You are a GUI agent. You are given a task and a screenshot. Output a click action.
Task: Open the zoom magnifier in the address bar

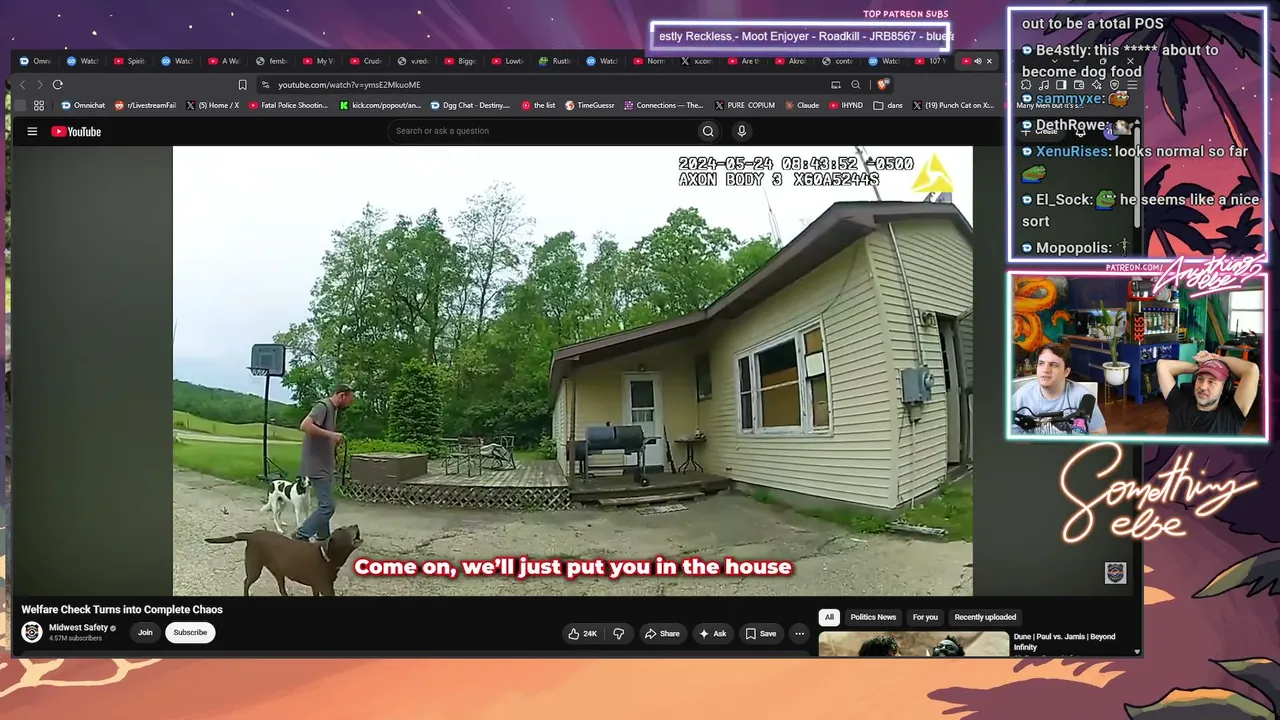(x=855, y=85)
